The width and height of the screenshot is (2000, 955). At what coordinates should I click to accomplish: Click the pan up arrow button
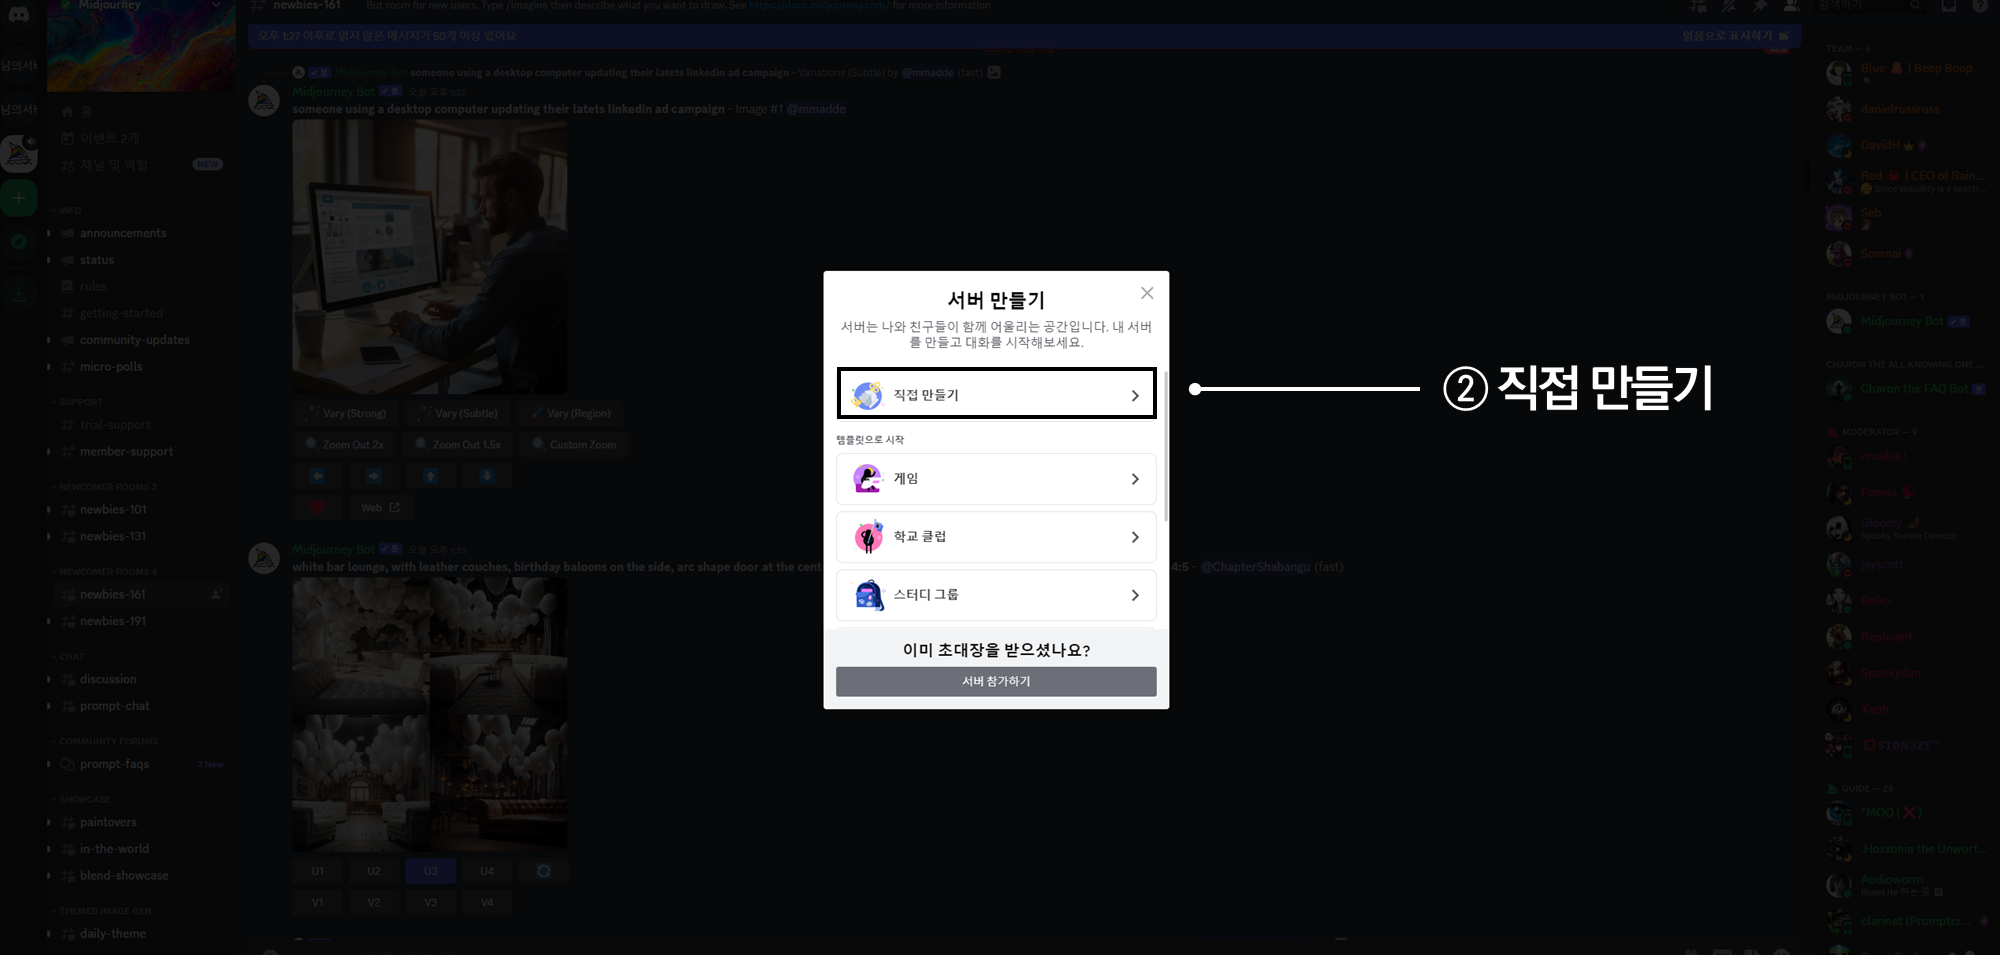pos(430,476)
